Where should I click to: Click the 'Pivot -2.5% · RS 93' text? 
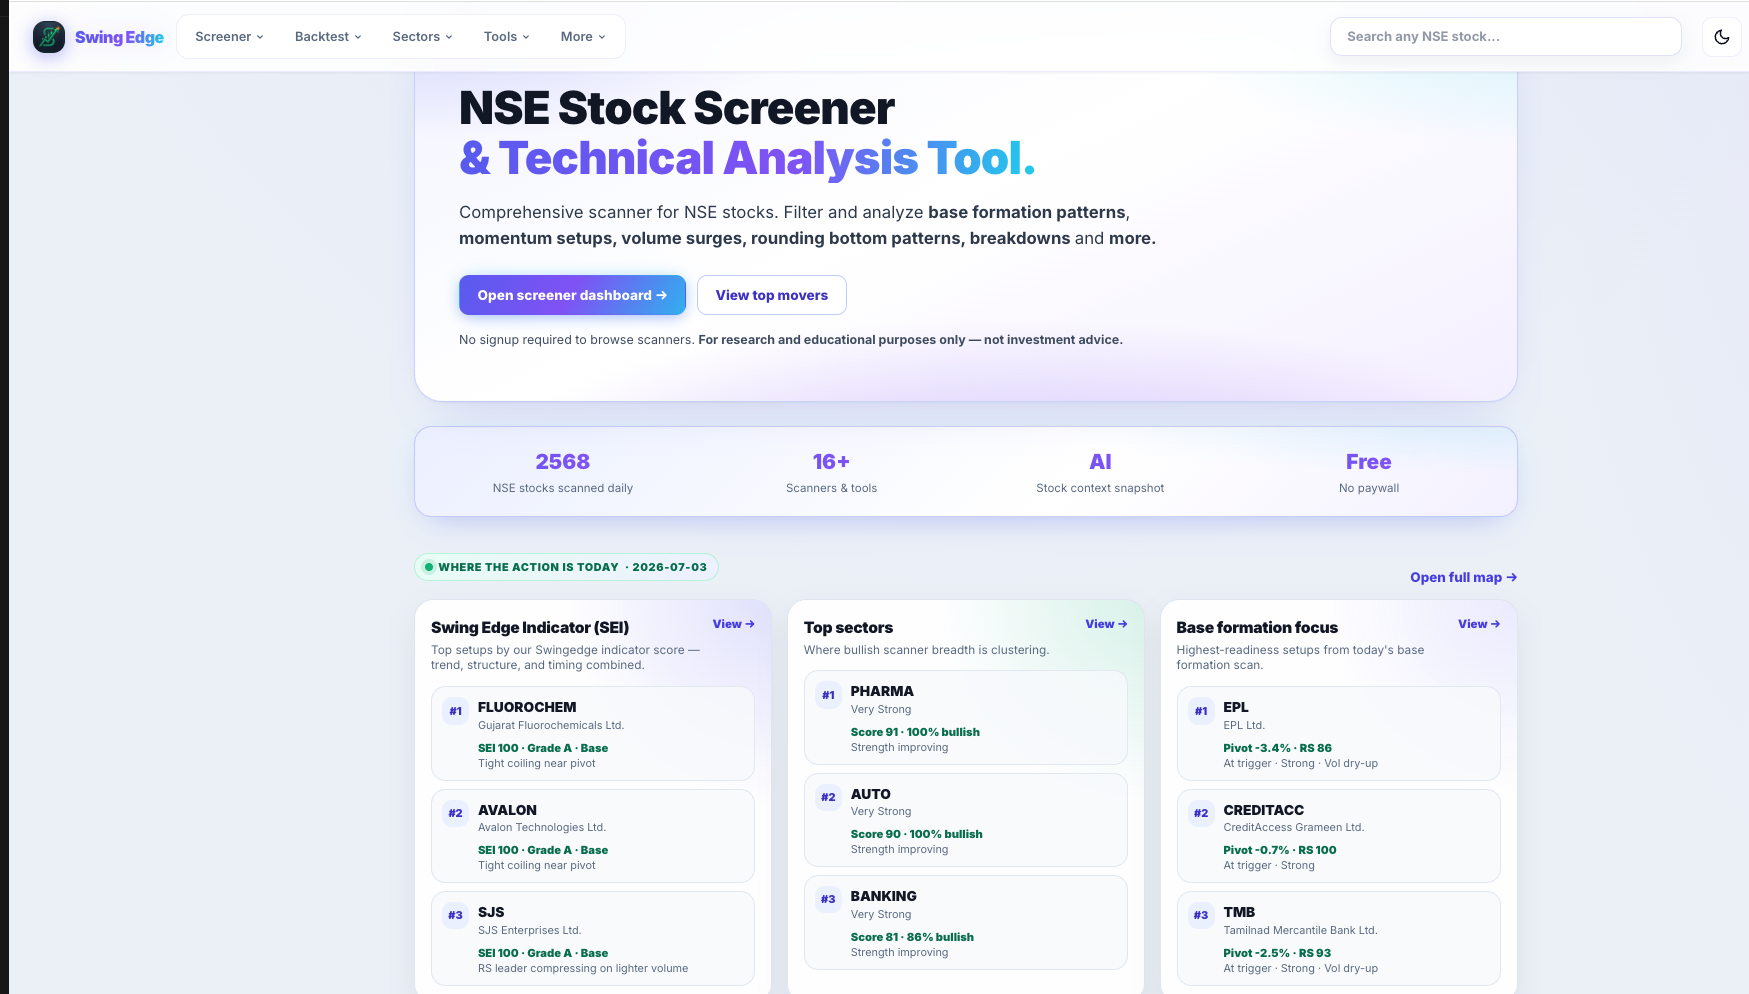[x=1277, y=953]
